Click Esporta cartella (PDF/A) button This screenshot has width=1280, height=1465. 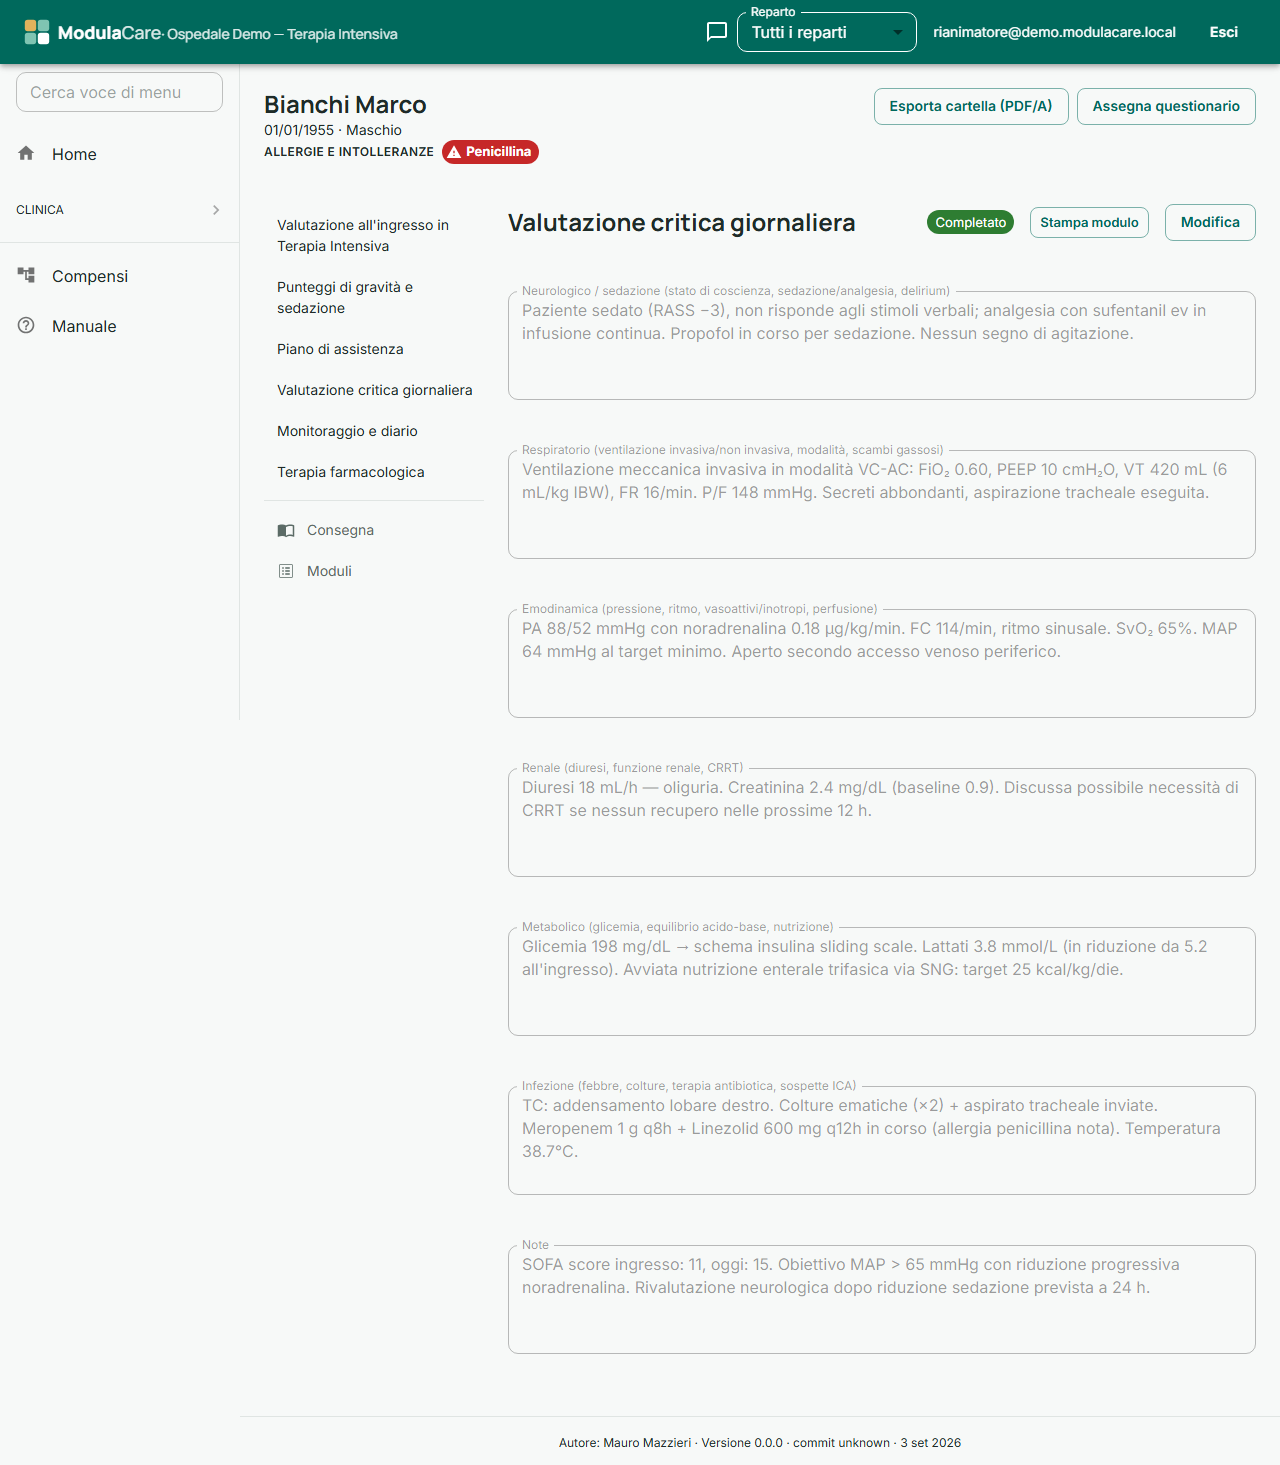point(971,106)
